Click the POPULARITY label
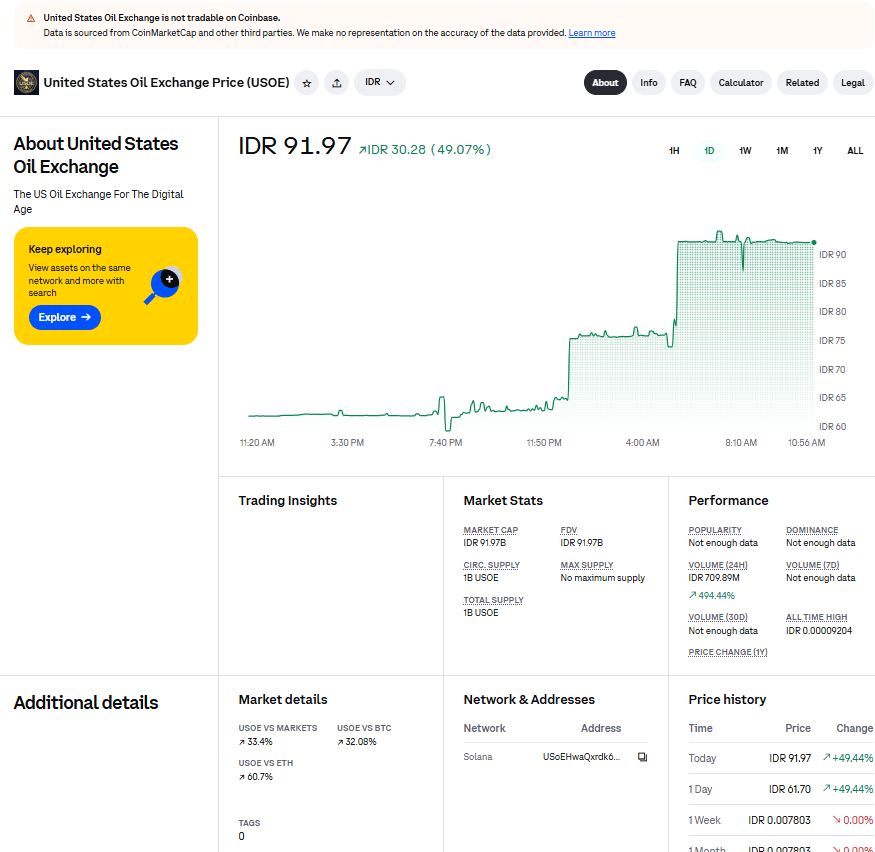This screenshot has height=852, width=875. (x=715, y=530)
